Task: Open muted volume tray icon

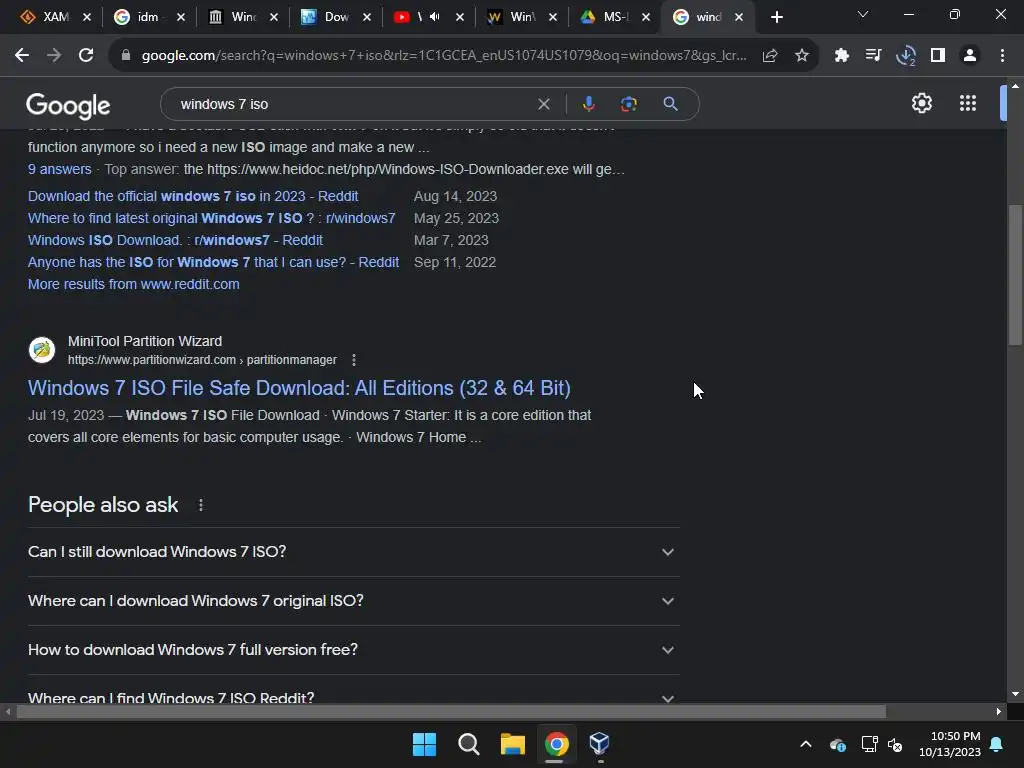Action: tap(895, 744)
